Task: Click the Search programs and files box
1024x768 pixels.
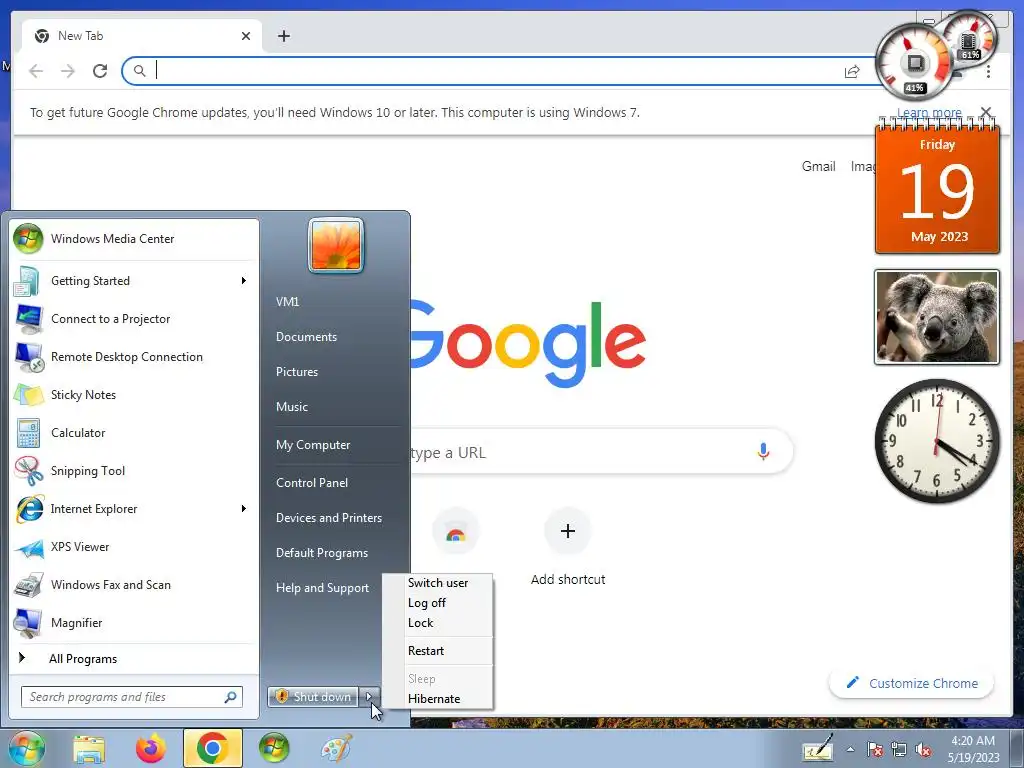Action: point(132,697)
